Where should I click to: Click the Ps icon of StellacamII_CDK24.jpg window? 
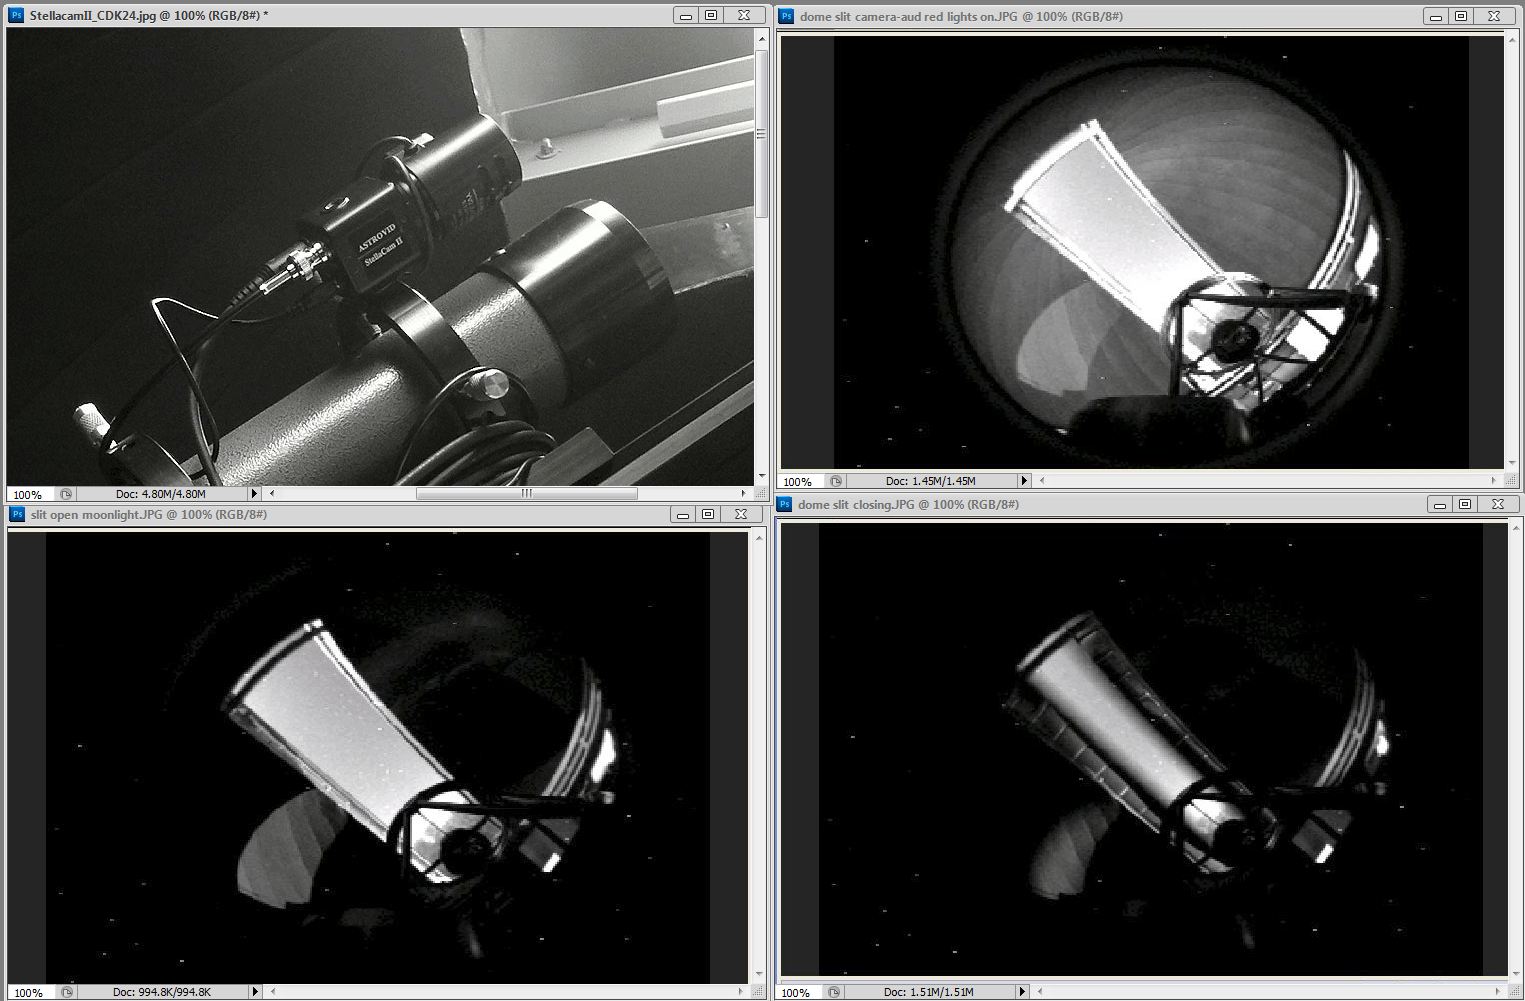click(16, 16)
